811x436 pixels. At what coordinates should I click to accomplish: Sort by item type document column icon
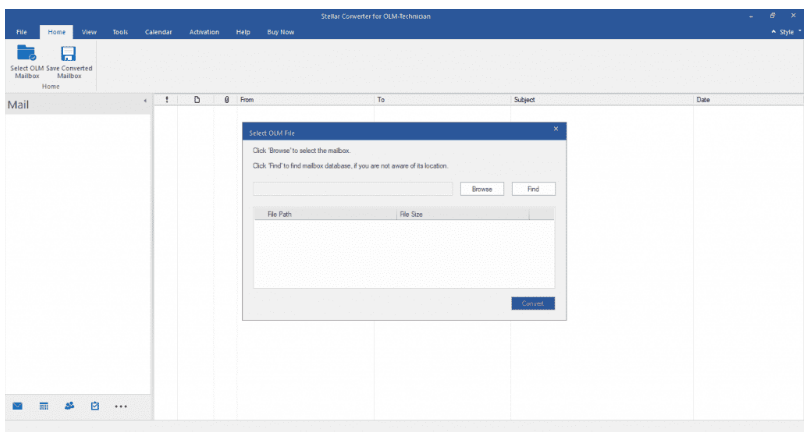pyautogui.click(x=197, y=99)
